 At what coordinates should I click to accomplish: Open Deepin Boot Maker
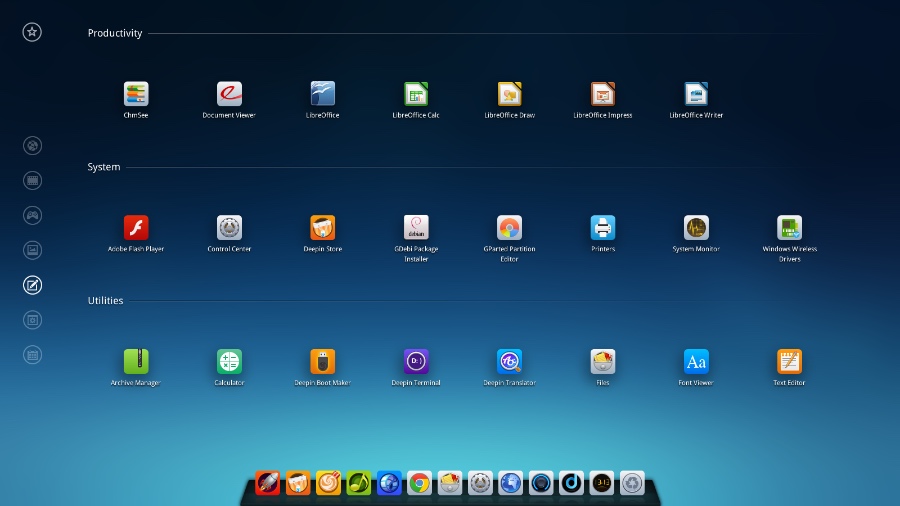[x=322, y=362]
